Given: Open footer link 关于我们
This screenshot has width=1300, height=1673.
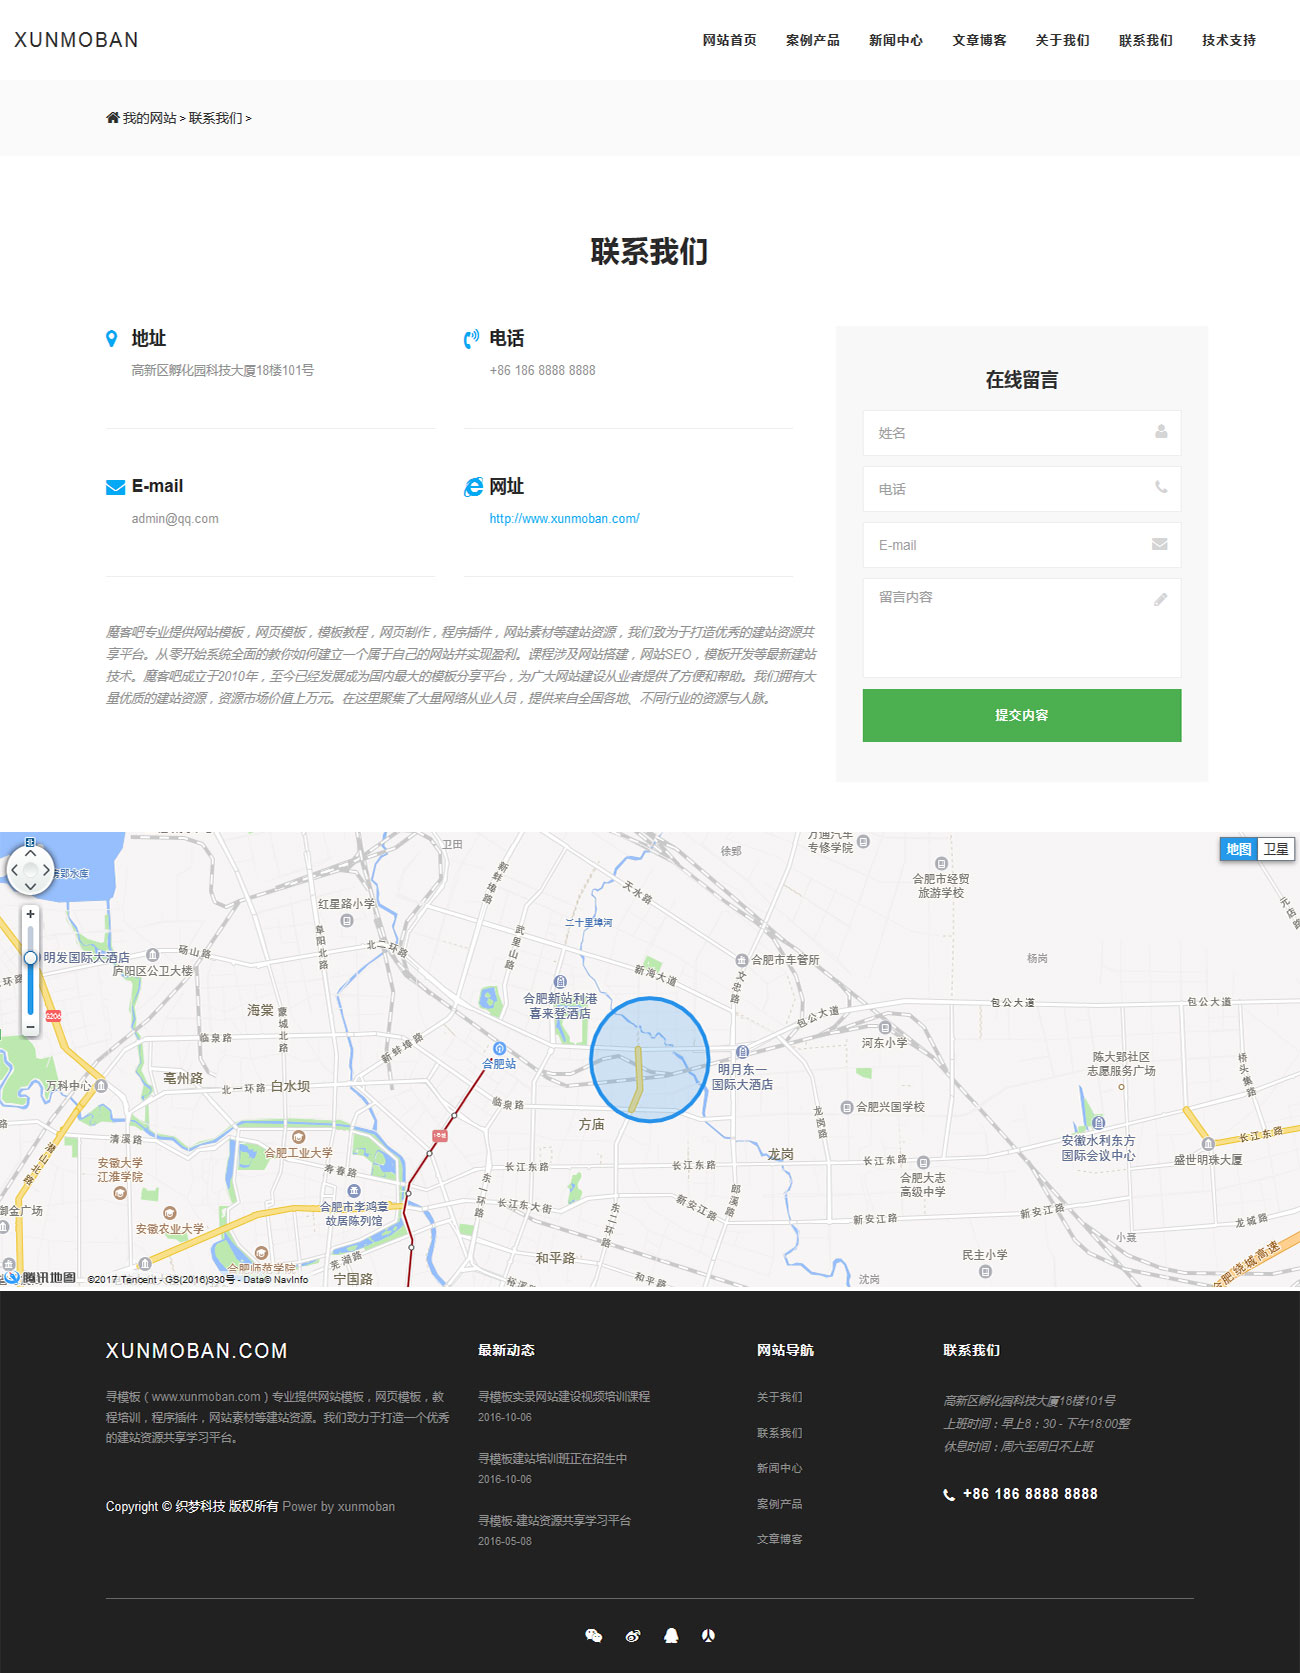Looking at the screenshot, I should (x=779, y=1397).
